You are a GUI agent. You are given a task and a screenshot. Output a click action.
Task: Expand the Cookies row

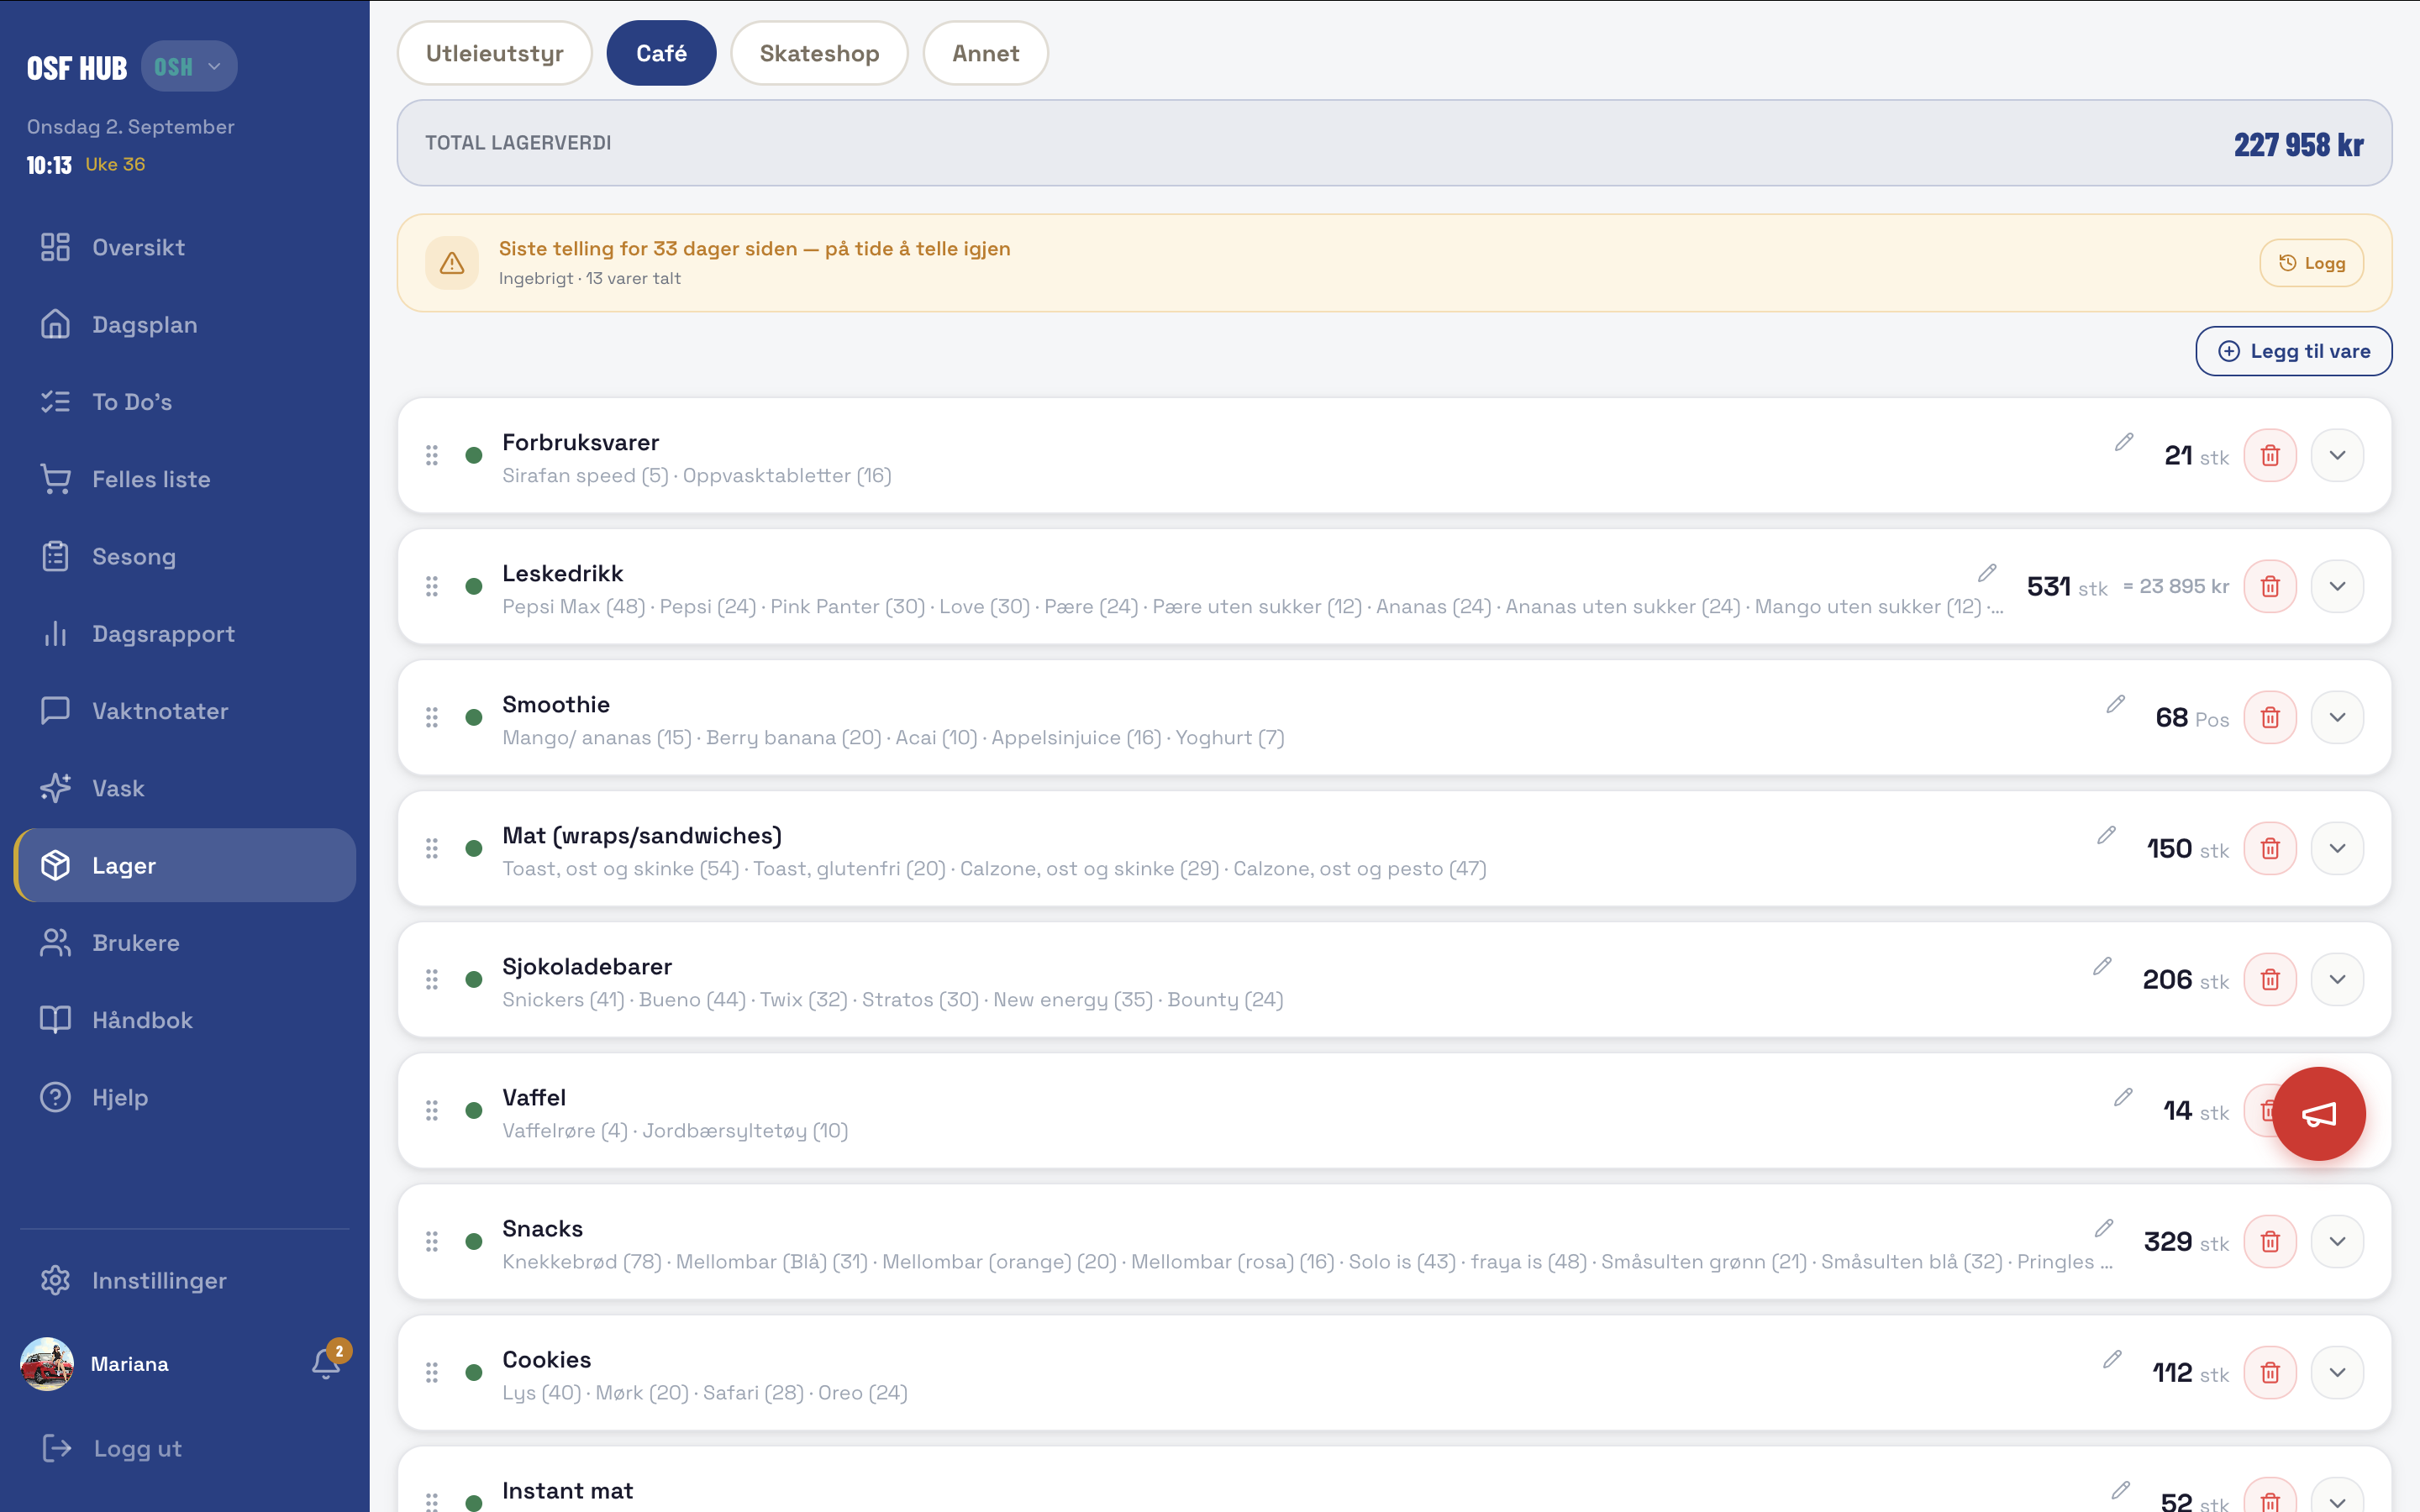2337,1372
